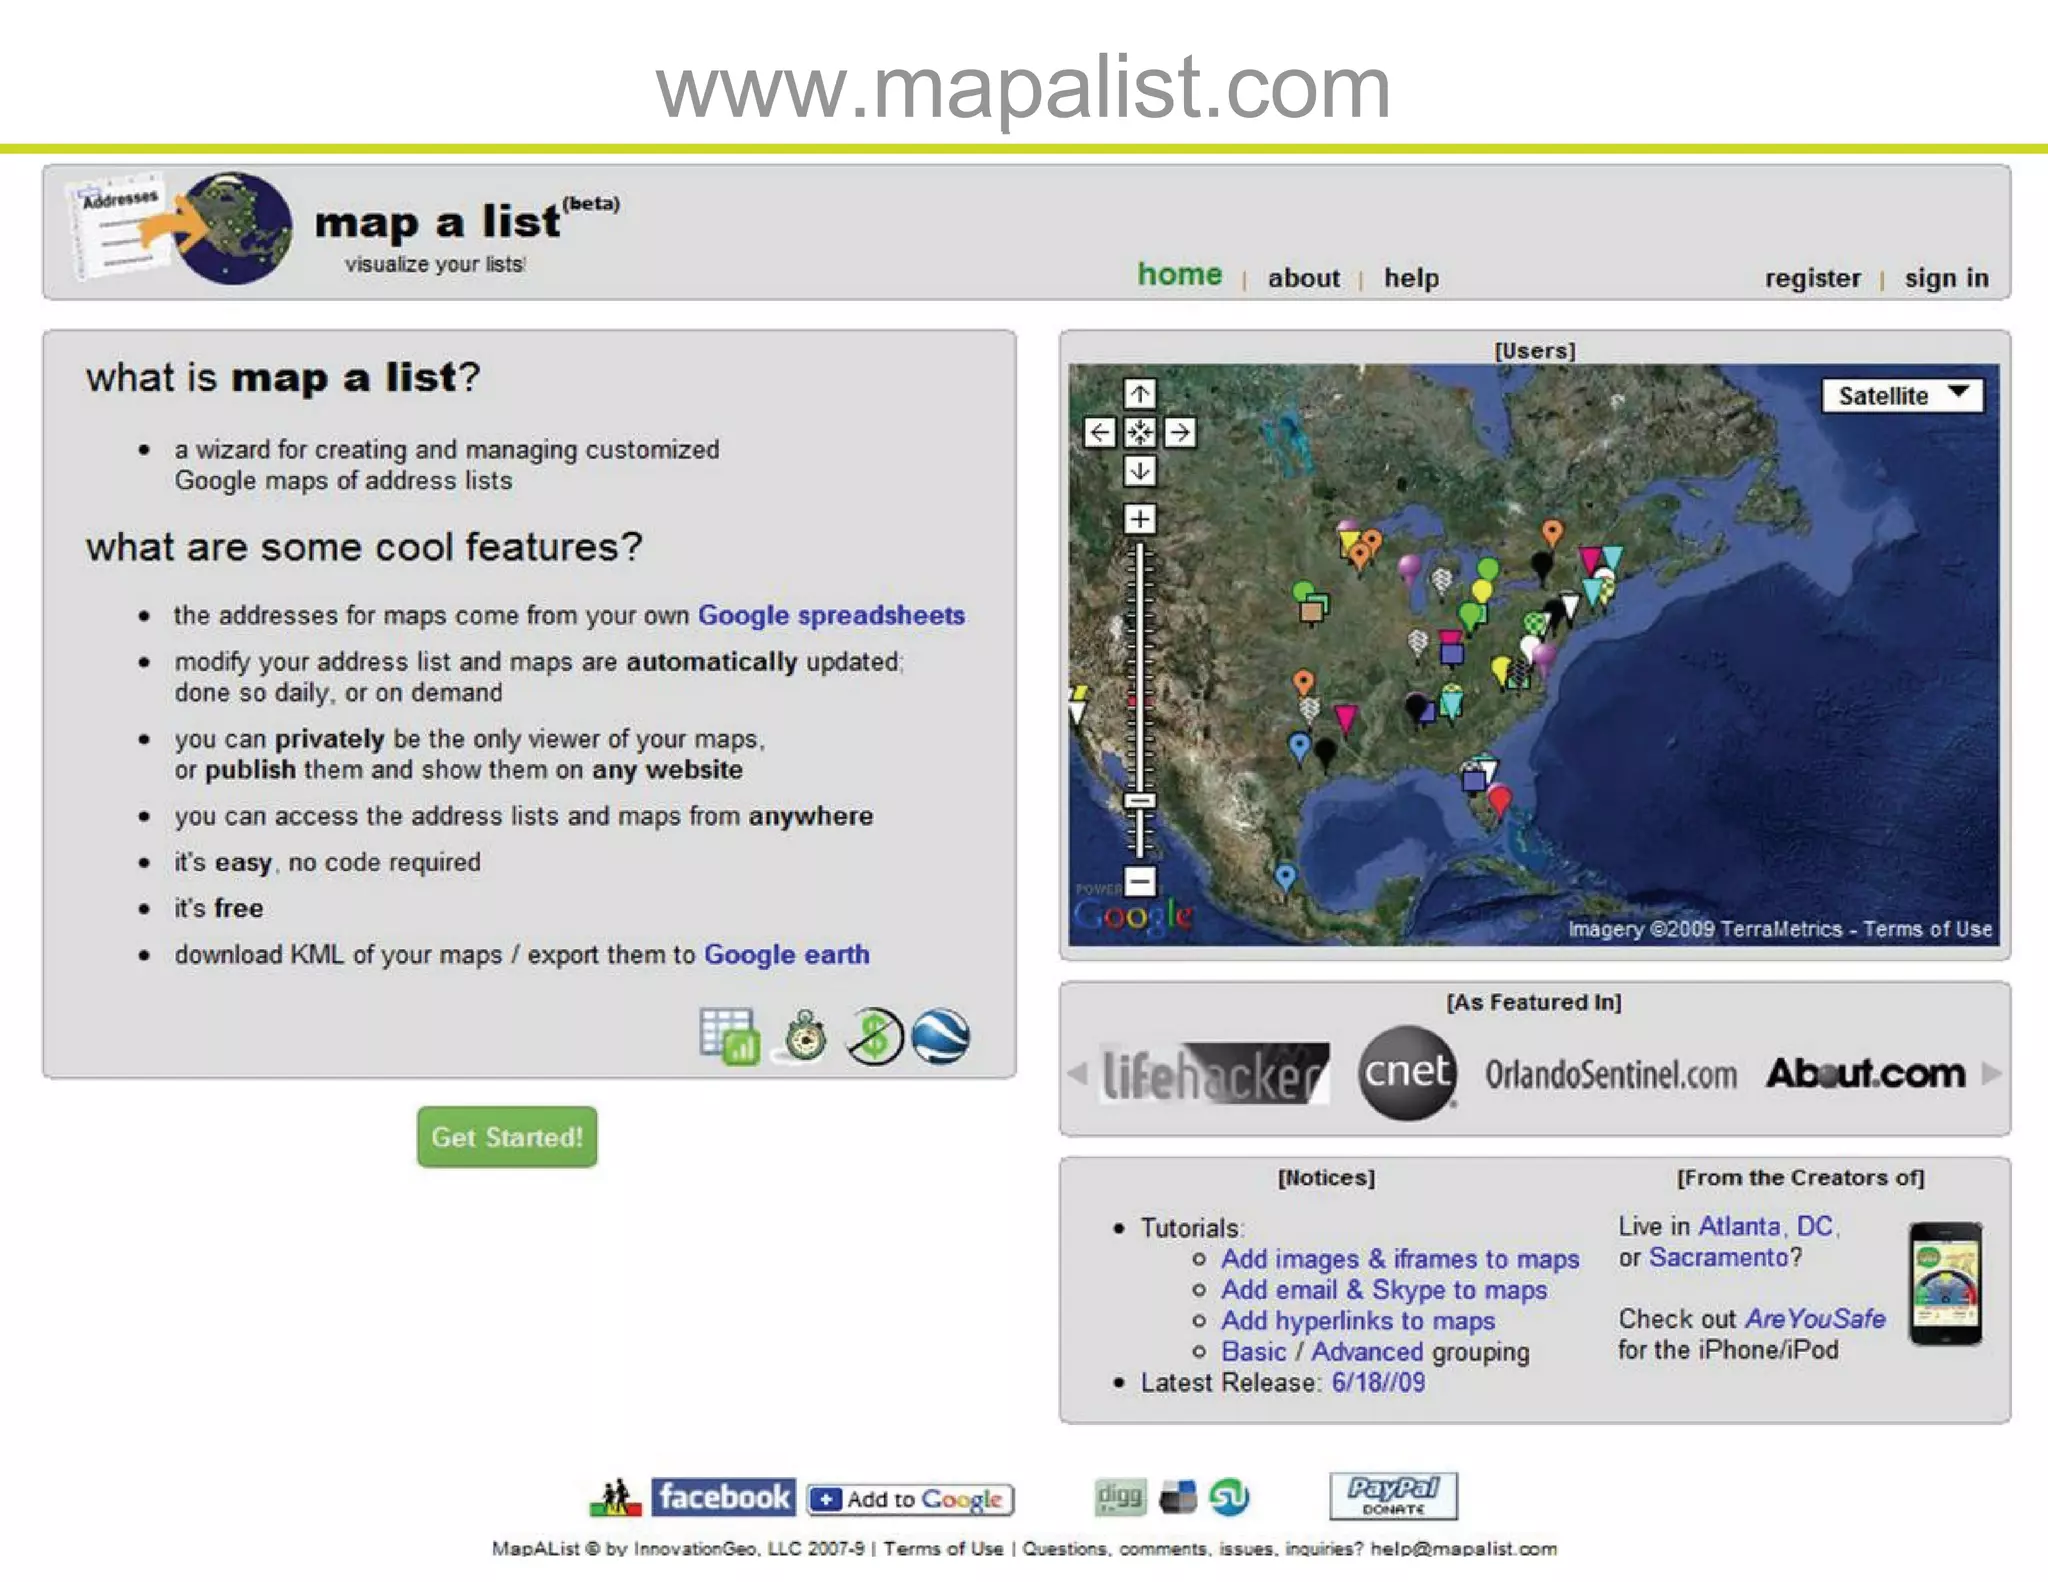
Task: Pan the map up with arrow
Action: coord(1140,394)
